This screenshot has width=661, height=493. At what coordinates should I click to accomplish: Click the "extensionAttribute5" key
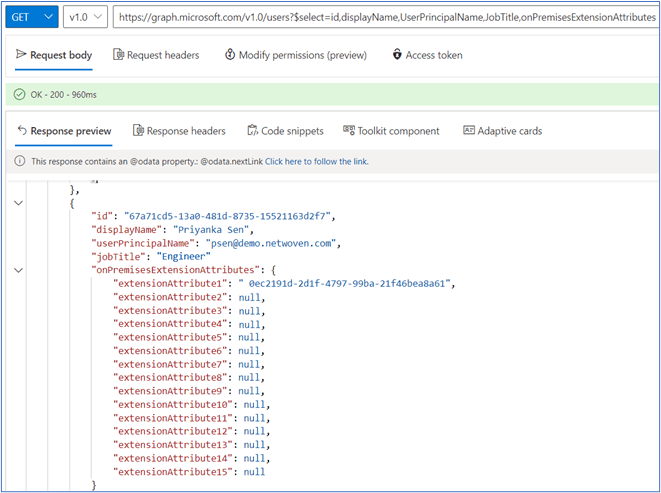tap(170, 337)
